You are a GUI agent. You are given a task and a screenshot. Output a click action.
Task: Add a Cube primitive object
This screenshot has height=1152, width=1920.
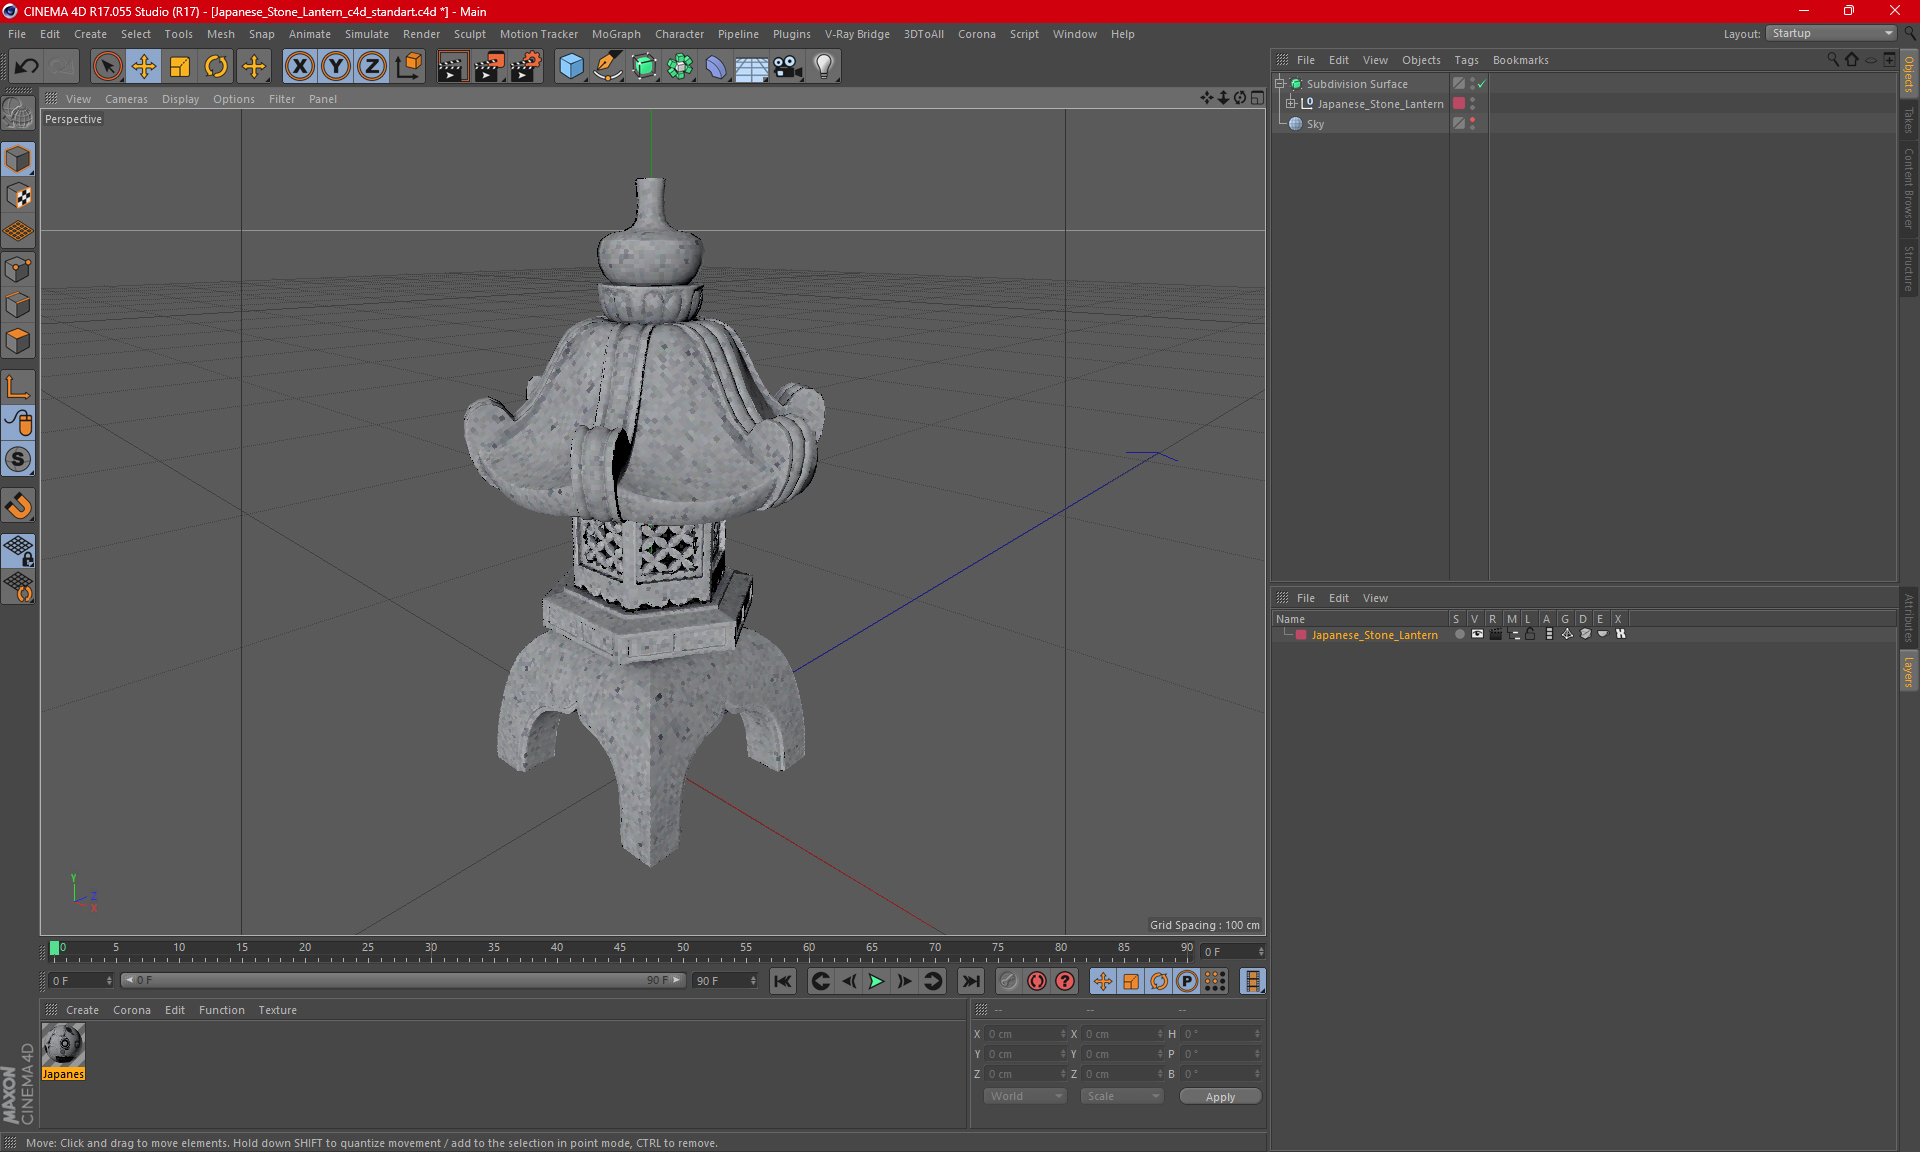coord(571,67)
